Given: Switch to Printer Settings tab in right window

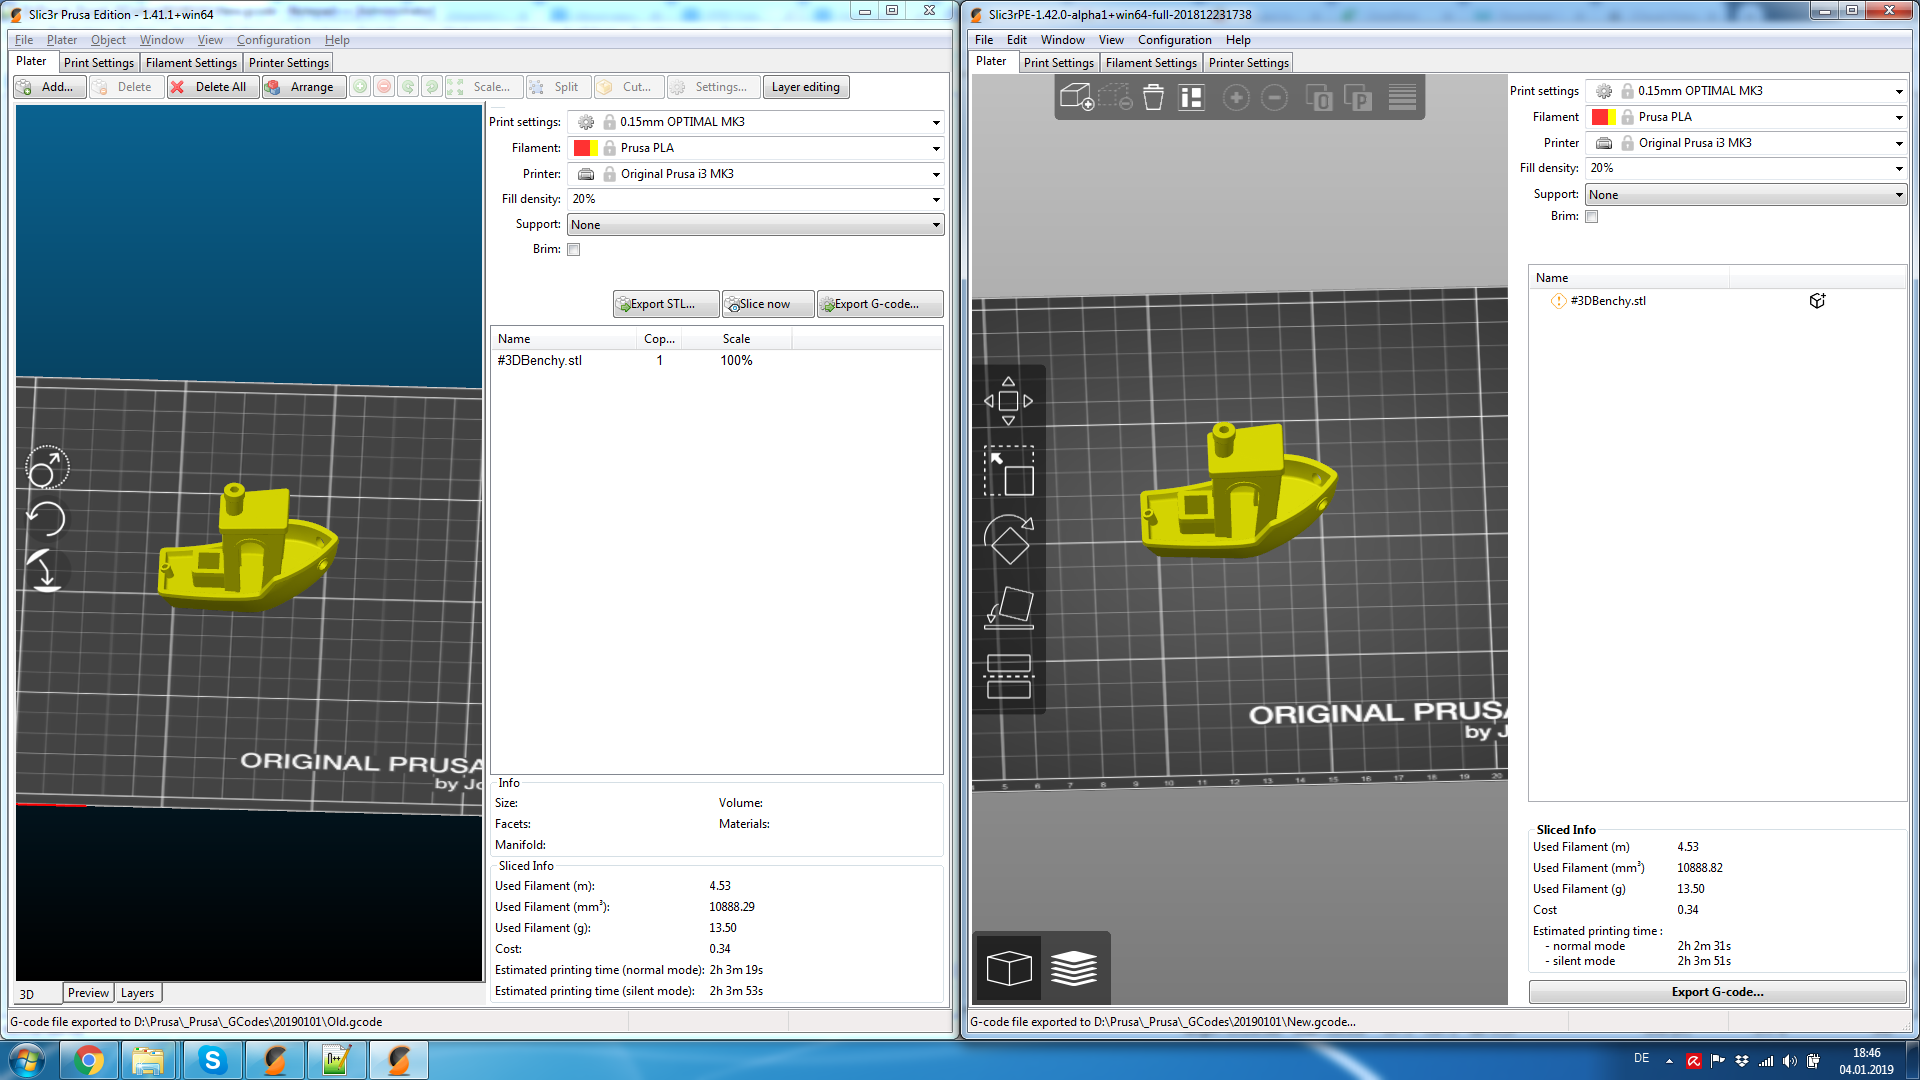Looking at the screenshot, I should 1248,63.
